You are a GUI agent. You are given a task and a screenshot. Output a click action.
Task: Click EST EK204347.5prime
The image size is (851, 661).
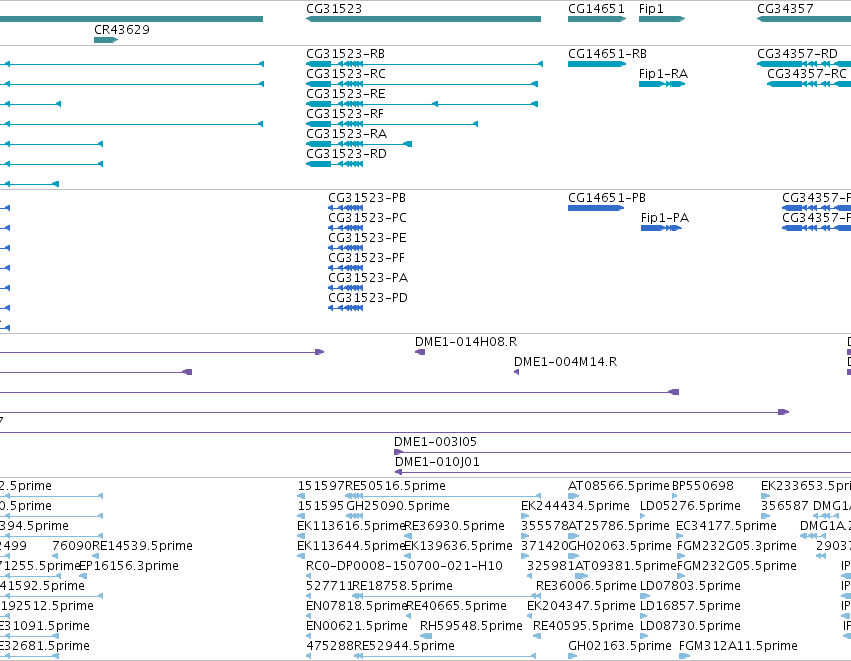tap(530, 616)
